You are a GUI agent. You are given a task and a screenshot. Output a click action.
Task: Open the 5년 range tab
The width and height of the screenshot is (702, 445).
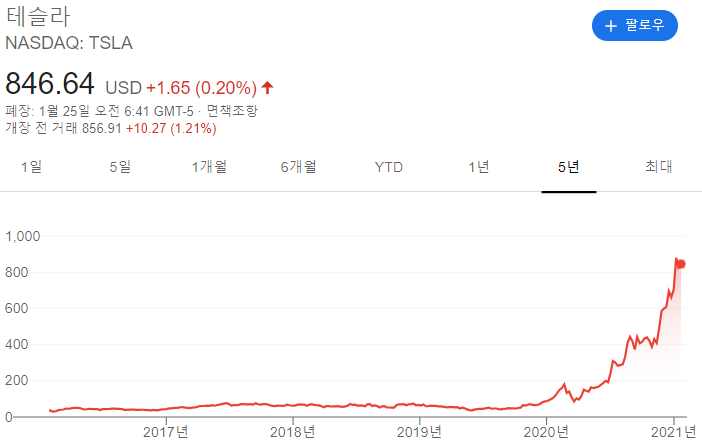[569, 167]
